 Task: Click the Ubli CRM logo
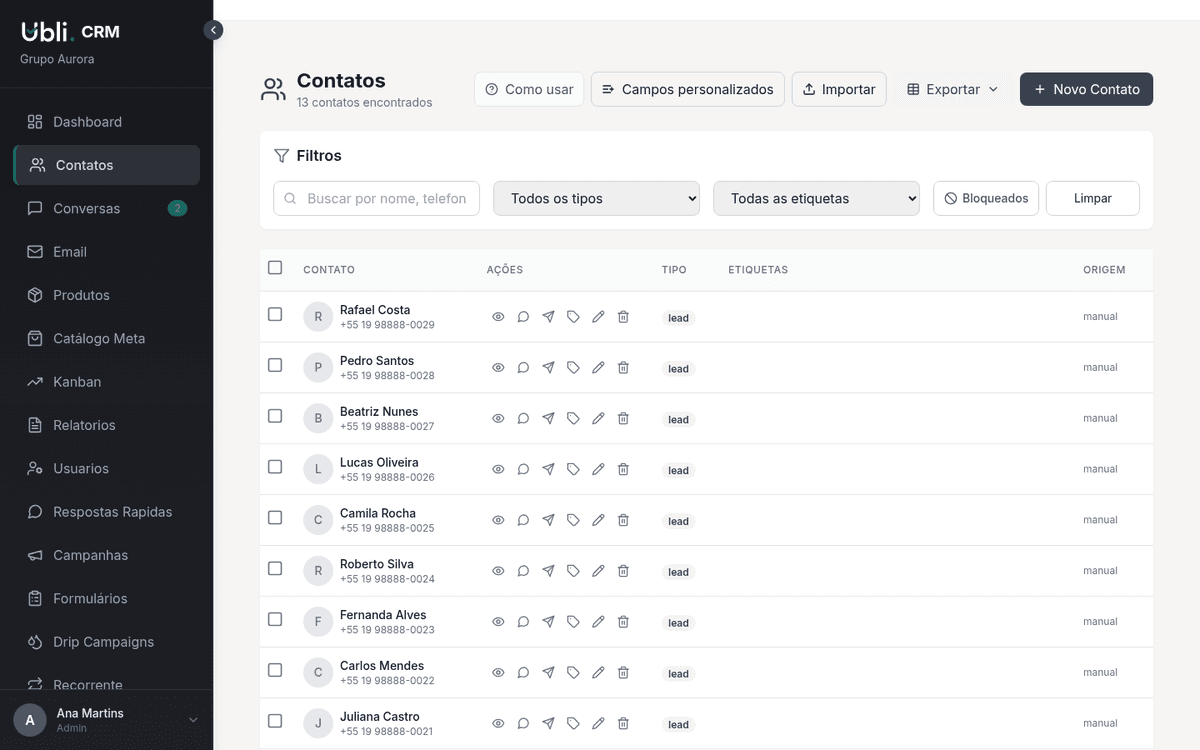[x=70, y=32]
